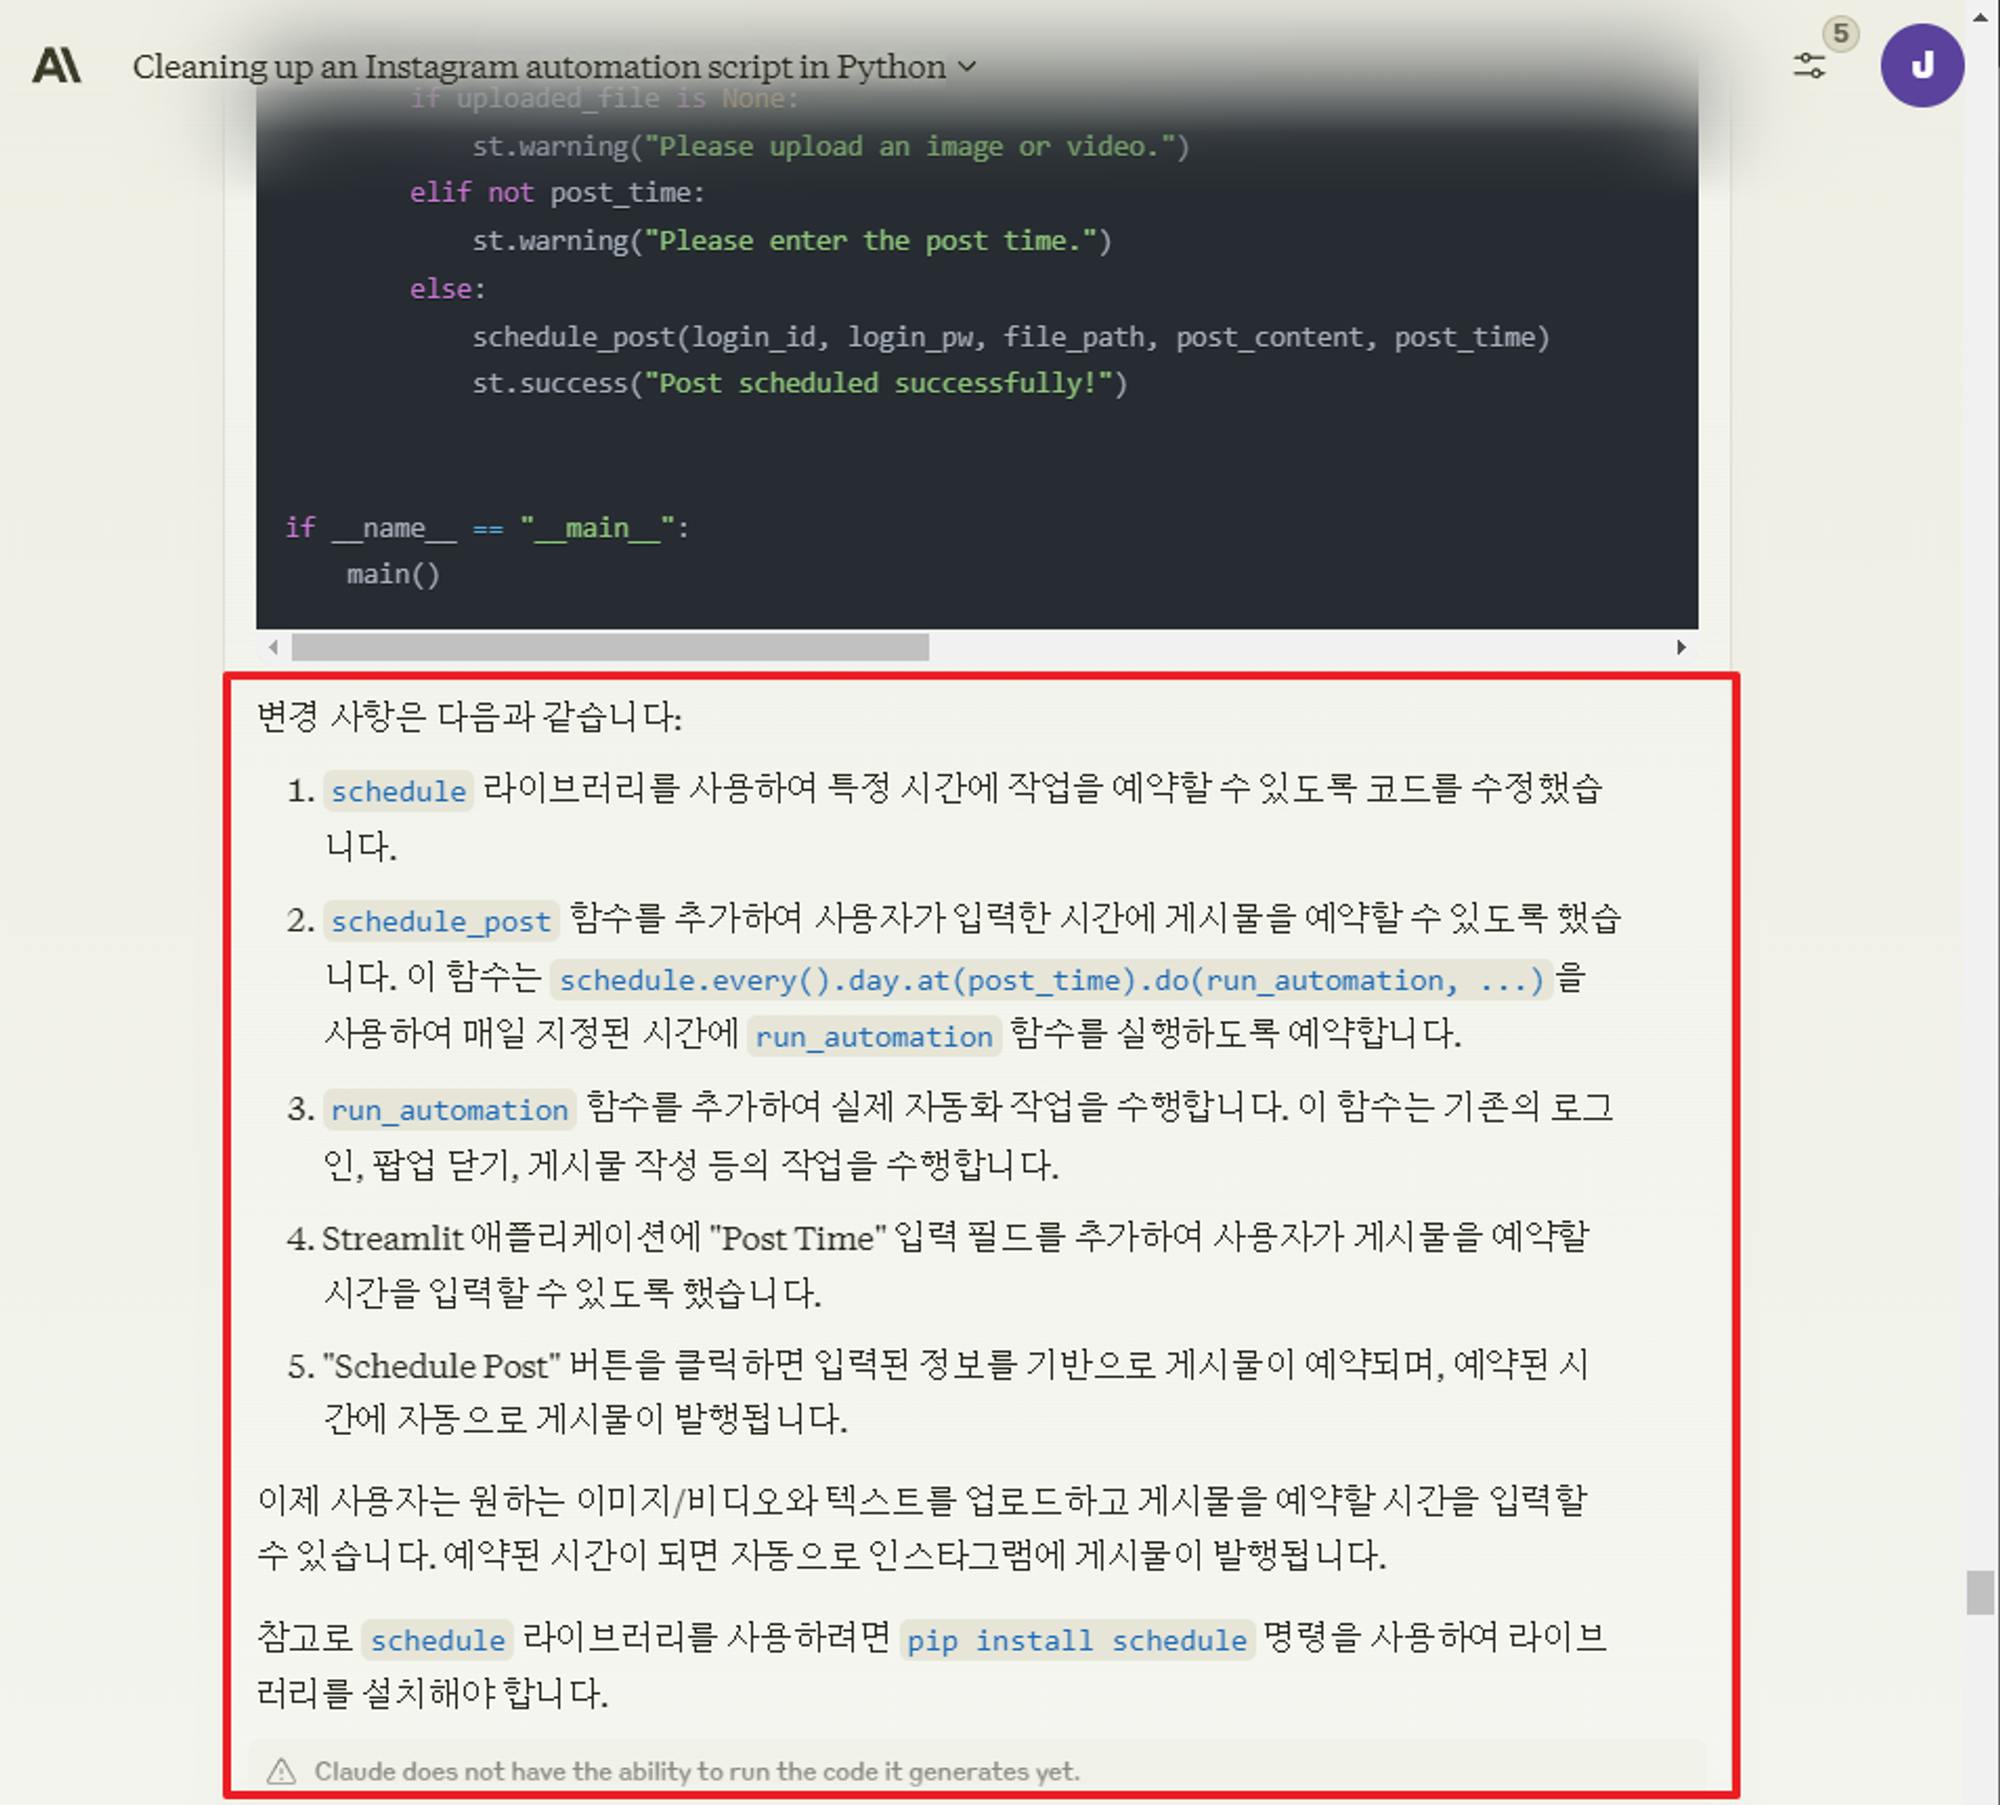Viewport: 2000px width, 1805px height.
Task: Click the 'schedule_post' inline code in item 2
Action: click(440, 921)
